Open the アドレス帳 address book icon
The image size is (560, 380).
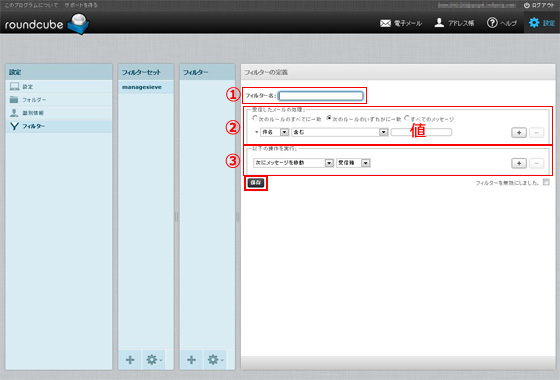tap(439, 23)
